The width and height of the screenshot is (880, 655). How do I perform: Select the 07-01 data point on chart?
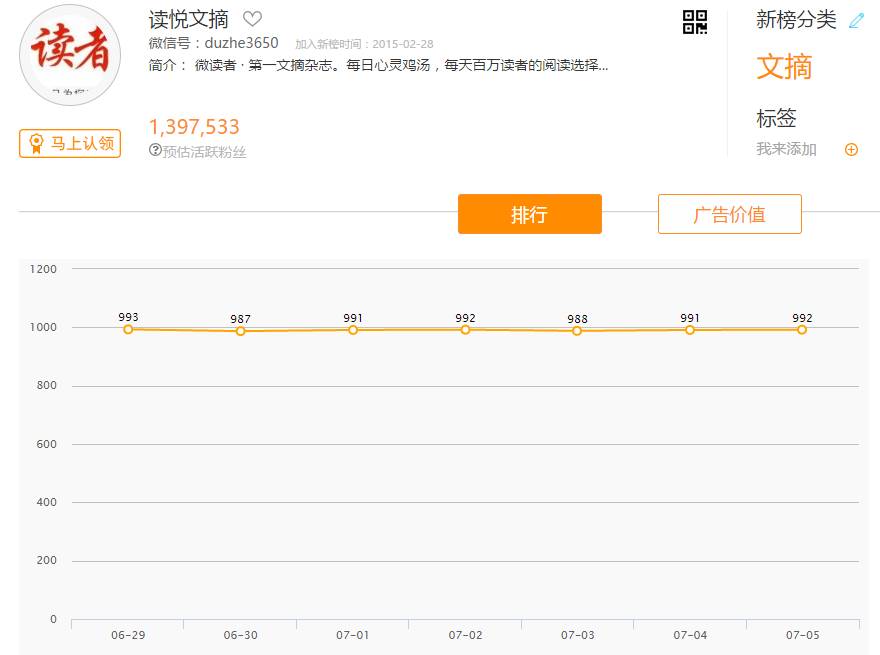(353, 330)
